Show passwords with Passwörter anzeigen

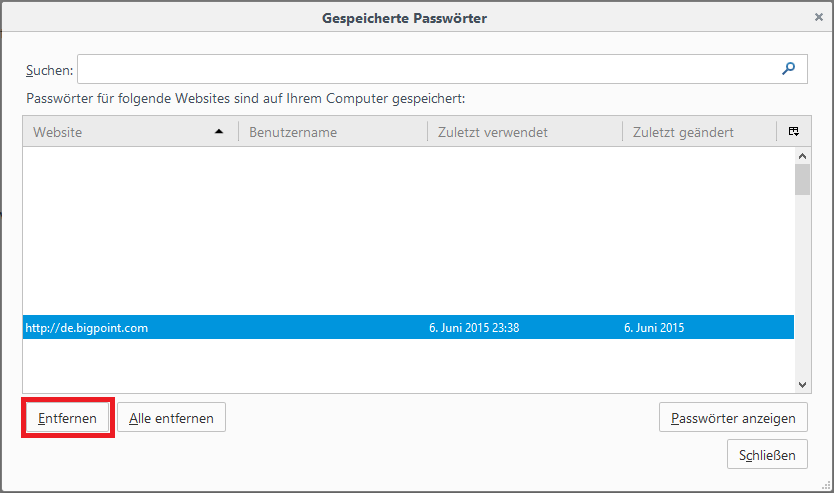pyautogui.click(x=733, y=418)
